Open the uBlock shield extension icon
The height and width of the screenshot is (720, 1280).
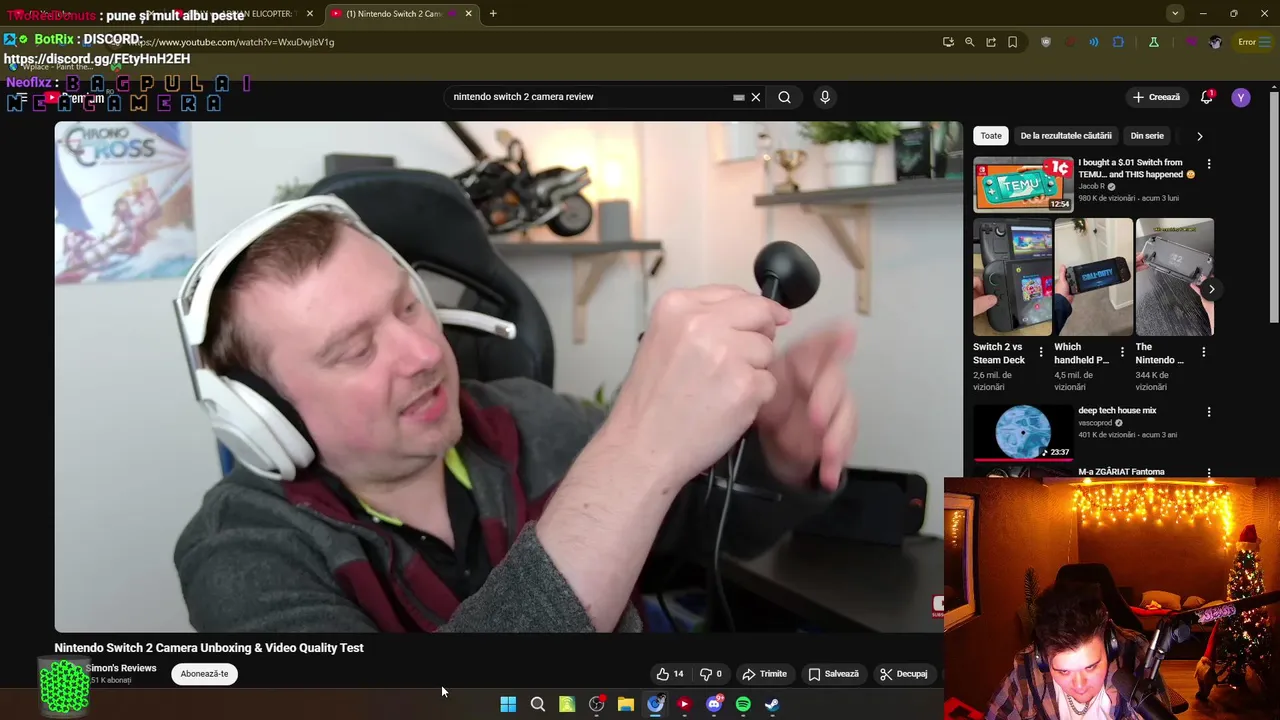click(x=1046, y=42)
